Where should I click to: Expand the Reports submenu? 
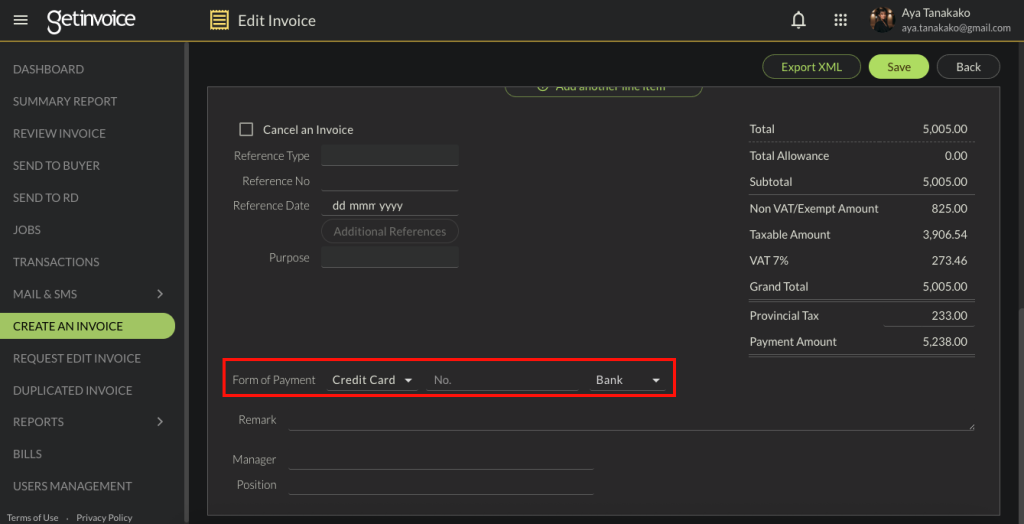pyautogui.click(x=160, y=422)
